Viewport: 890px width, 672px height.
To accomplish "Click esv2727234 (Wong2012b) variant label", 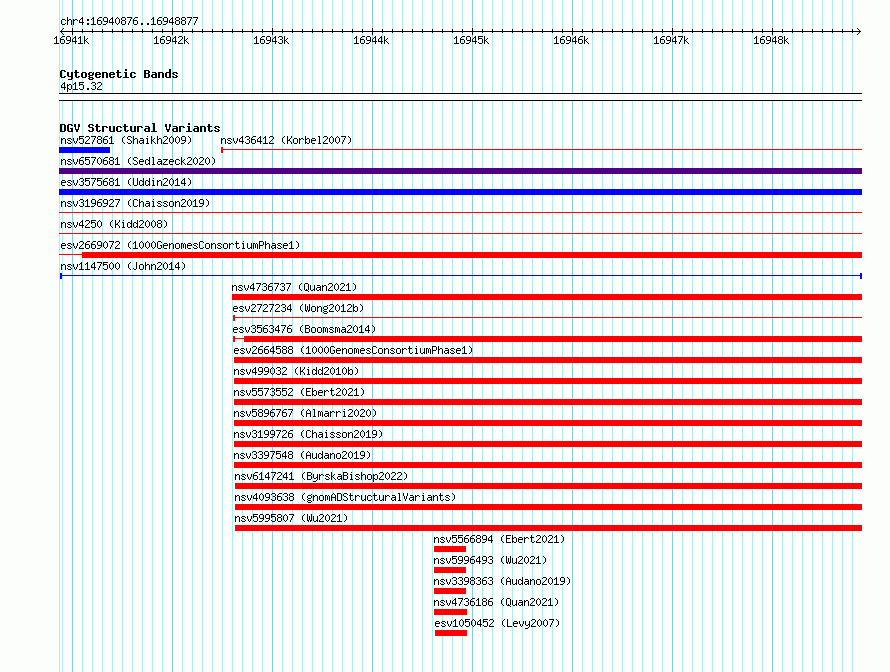I will pos(298,308).
